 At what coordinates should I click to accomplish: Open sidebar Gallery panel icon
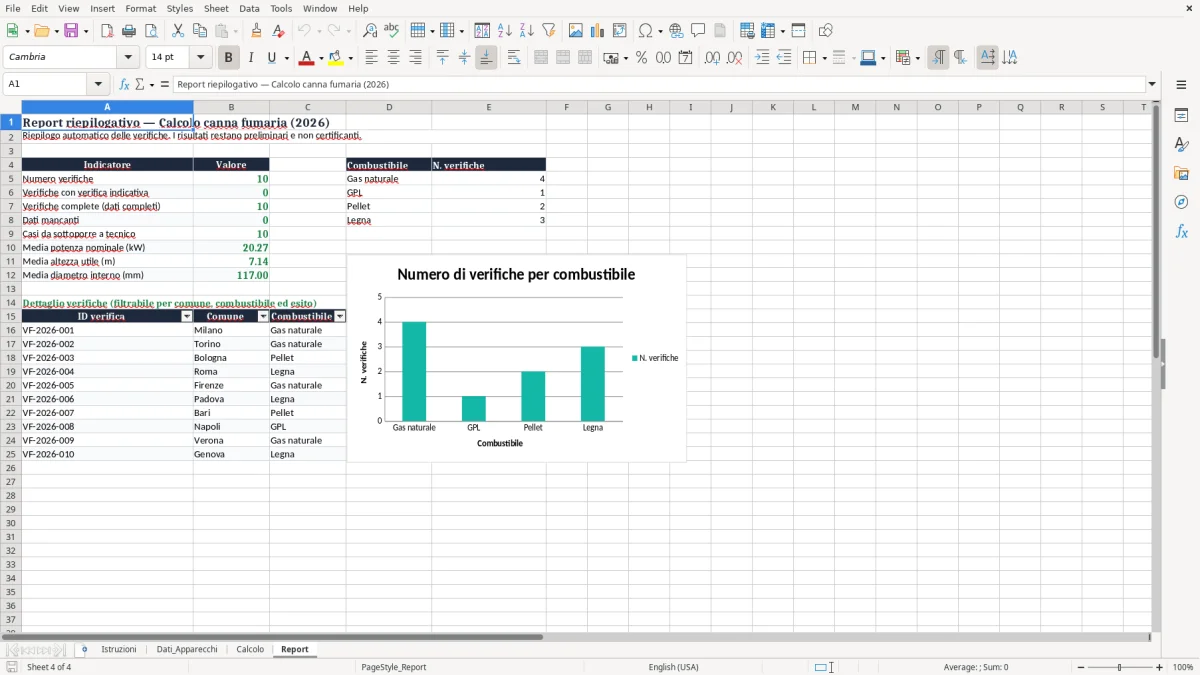coord(1181,173)
